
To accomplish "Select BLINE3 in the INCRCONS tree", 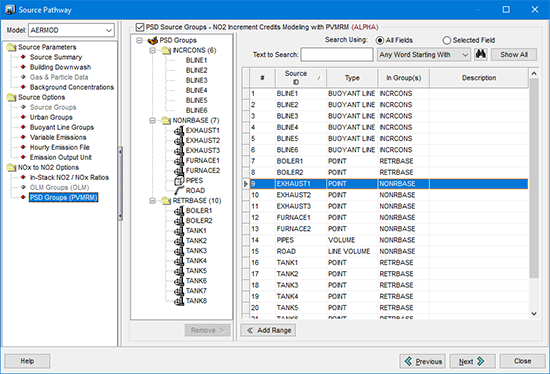I will pos(196,80).
